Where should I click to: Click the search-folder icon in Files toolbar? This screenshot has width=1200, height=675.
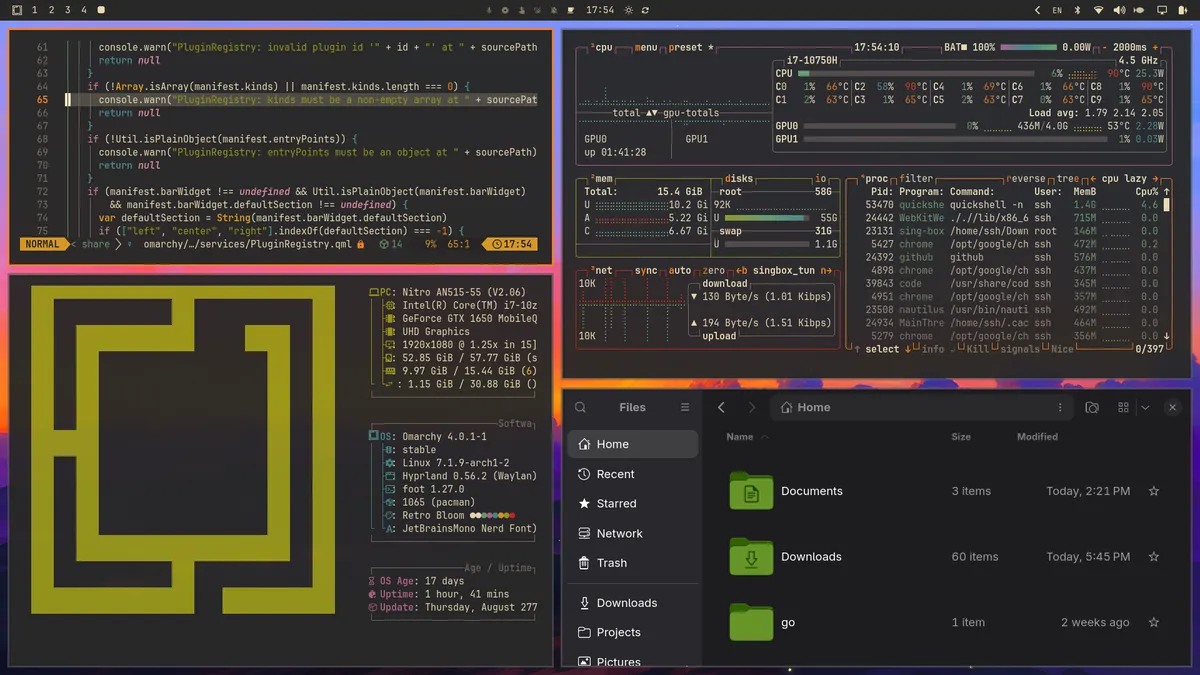(1092, 407)
